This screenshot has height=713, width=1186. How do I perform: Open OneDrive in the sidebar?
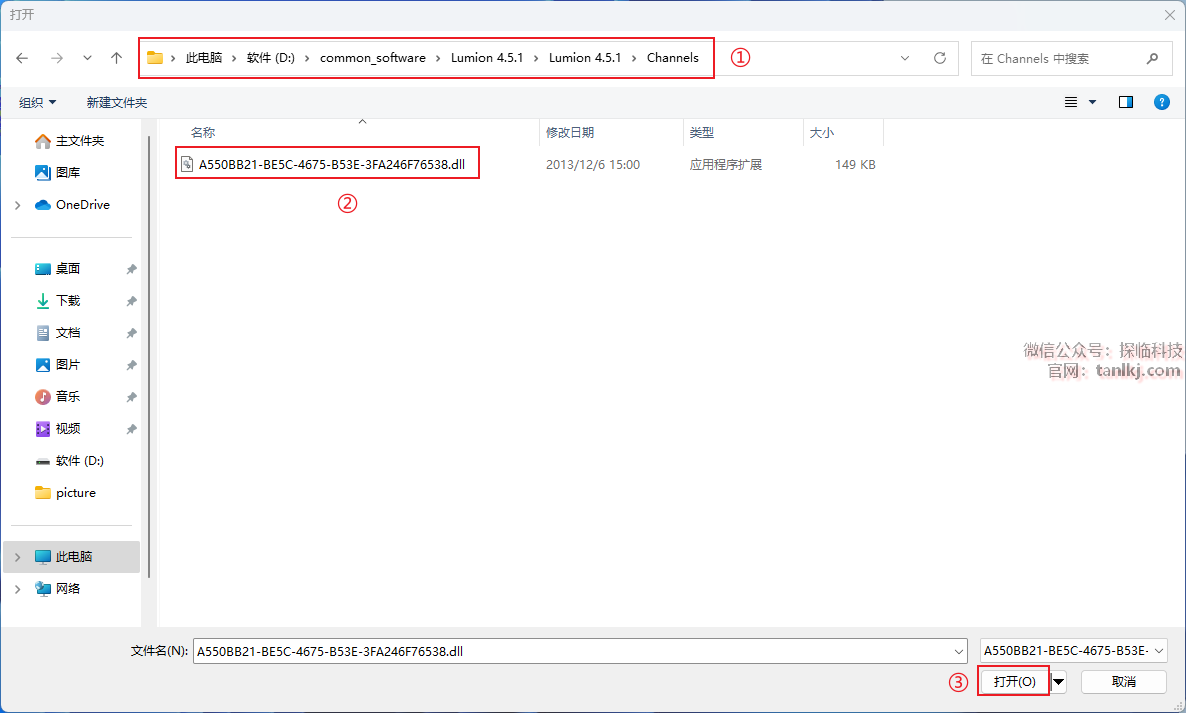pyautogui.click(x=82, y=205)
